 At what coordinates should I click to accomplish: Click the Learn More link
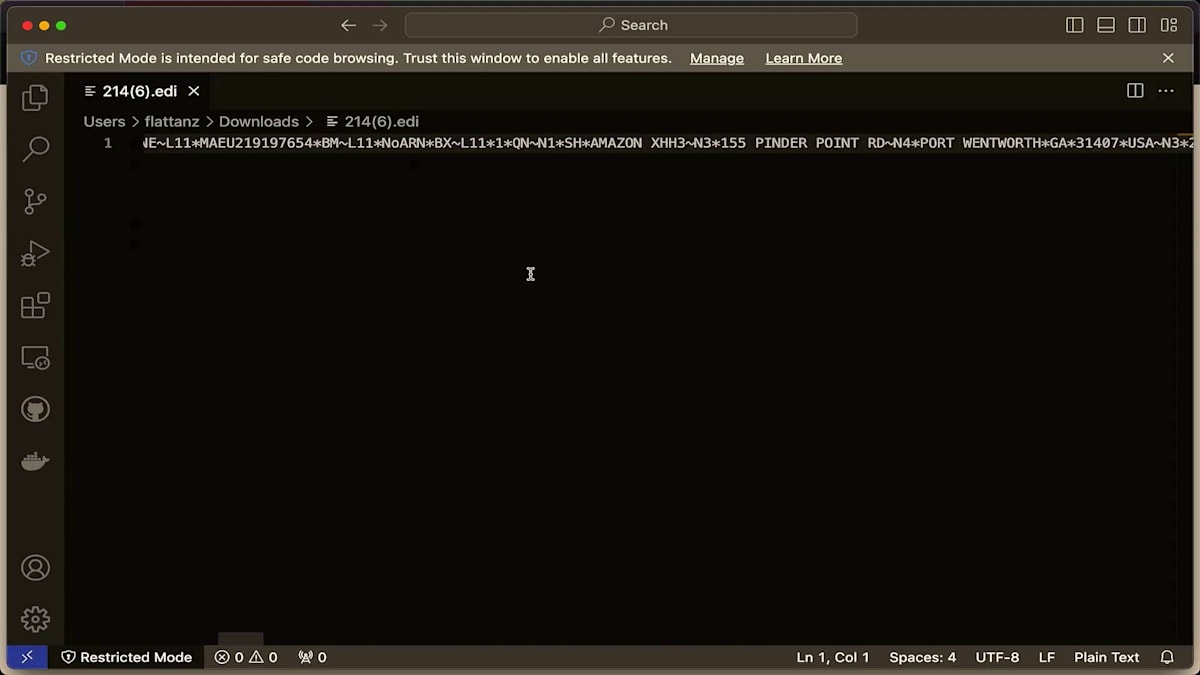pos(804,58)
